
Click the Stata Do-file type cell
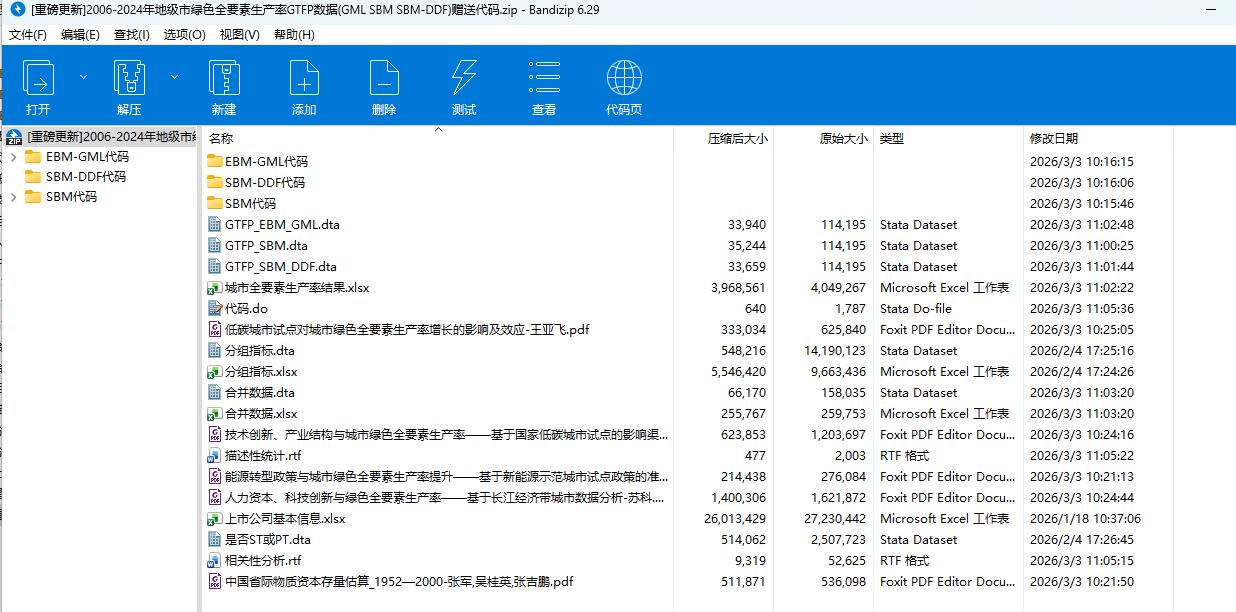916,308
